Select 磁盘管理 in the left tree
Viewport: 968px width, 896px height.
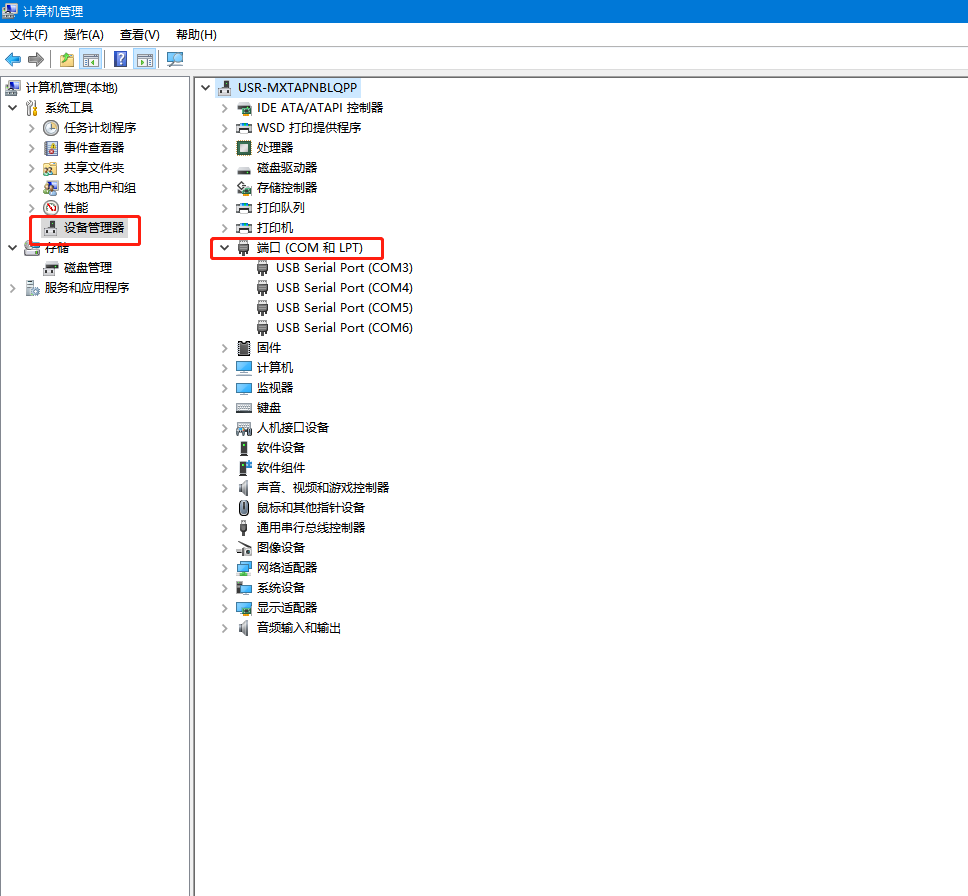(88, 268)
